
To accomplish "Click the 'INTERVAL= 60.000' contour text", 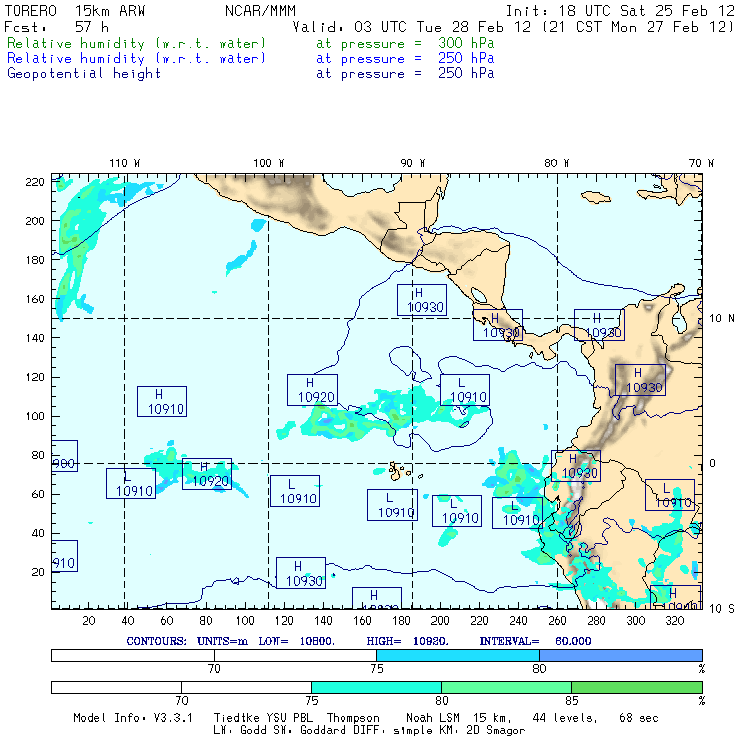I will pos(535,641).
